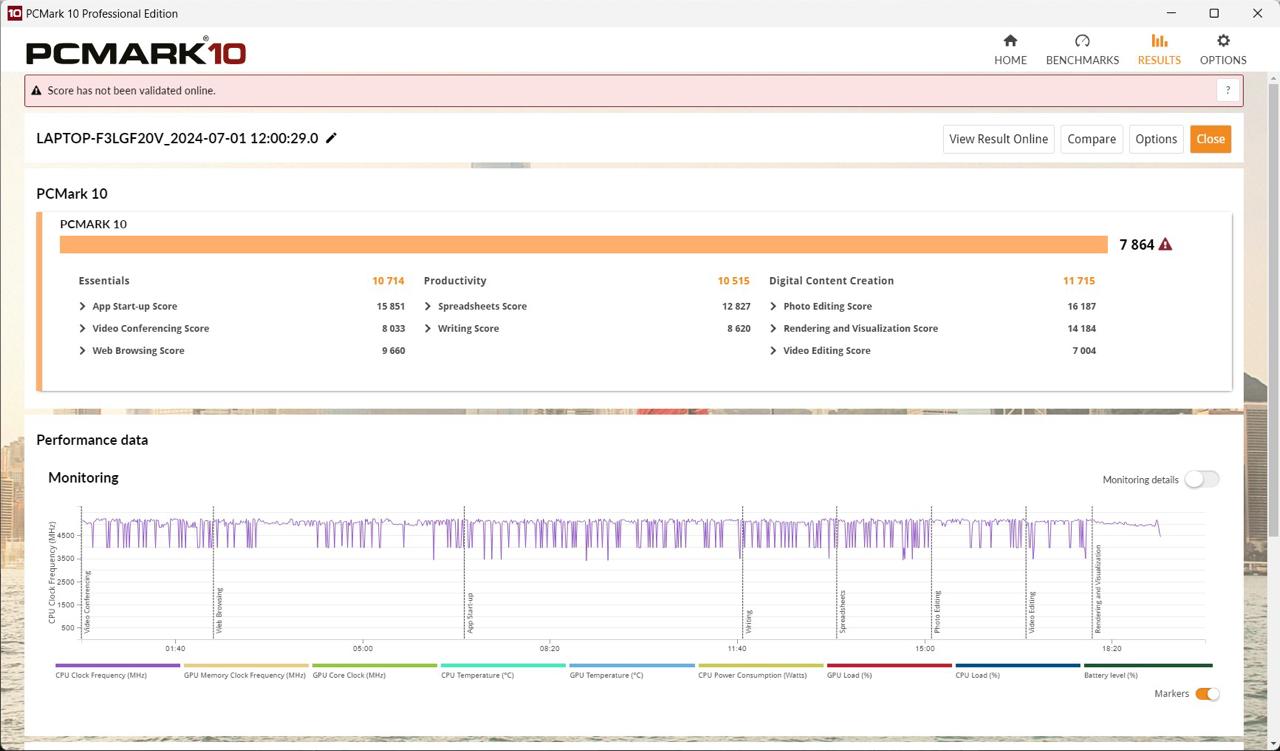Toggle the GPU Load legend series
Image resolution: width=1280 pixels, height=751 pixels.
(888, 671)
